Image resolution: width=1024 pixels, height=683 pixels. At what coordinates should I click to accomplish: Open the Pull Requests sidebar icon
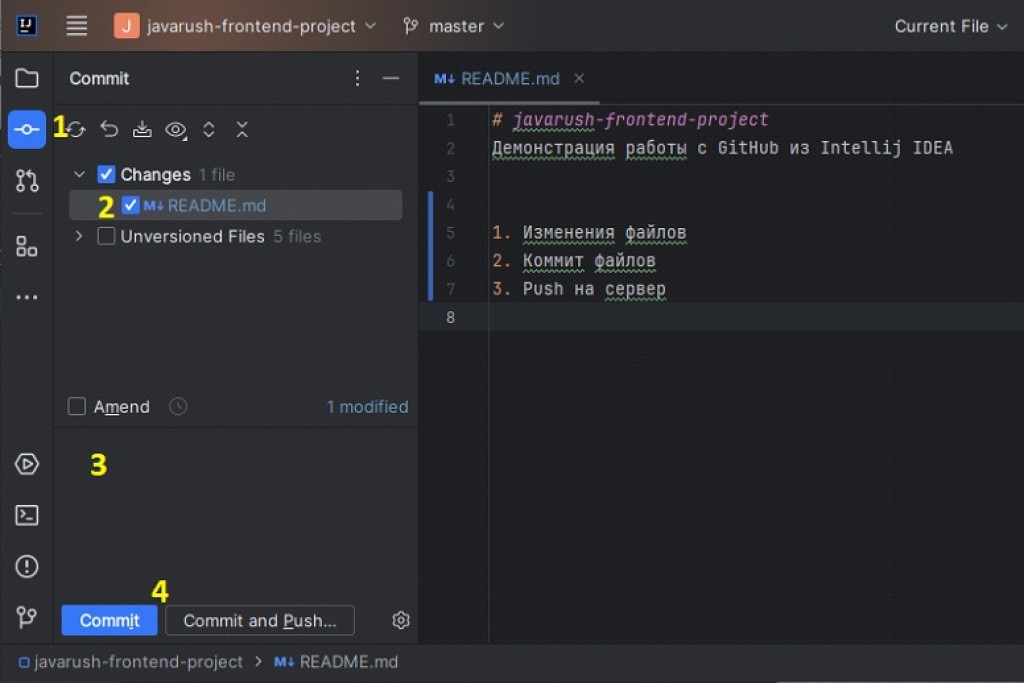pos(26,180)
